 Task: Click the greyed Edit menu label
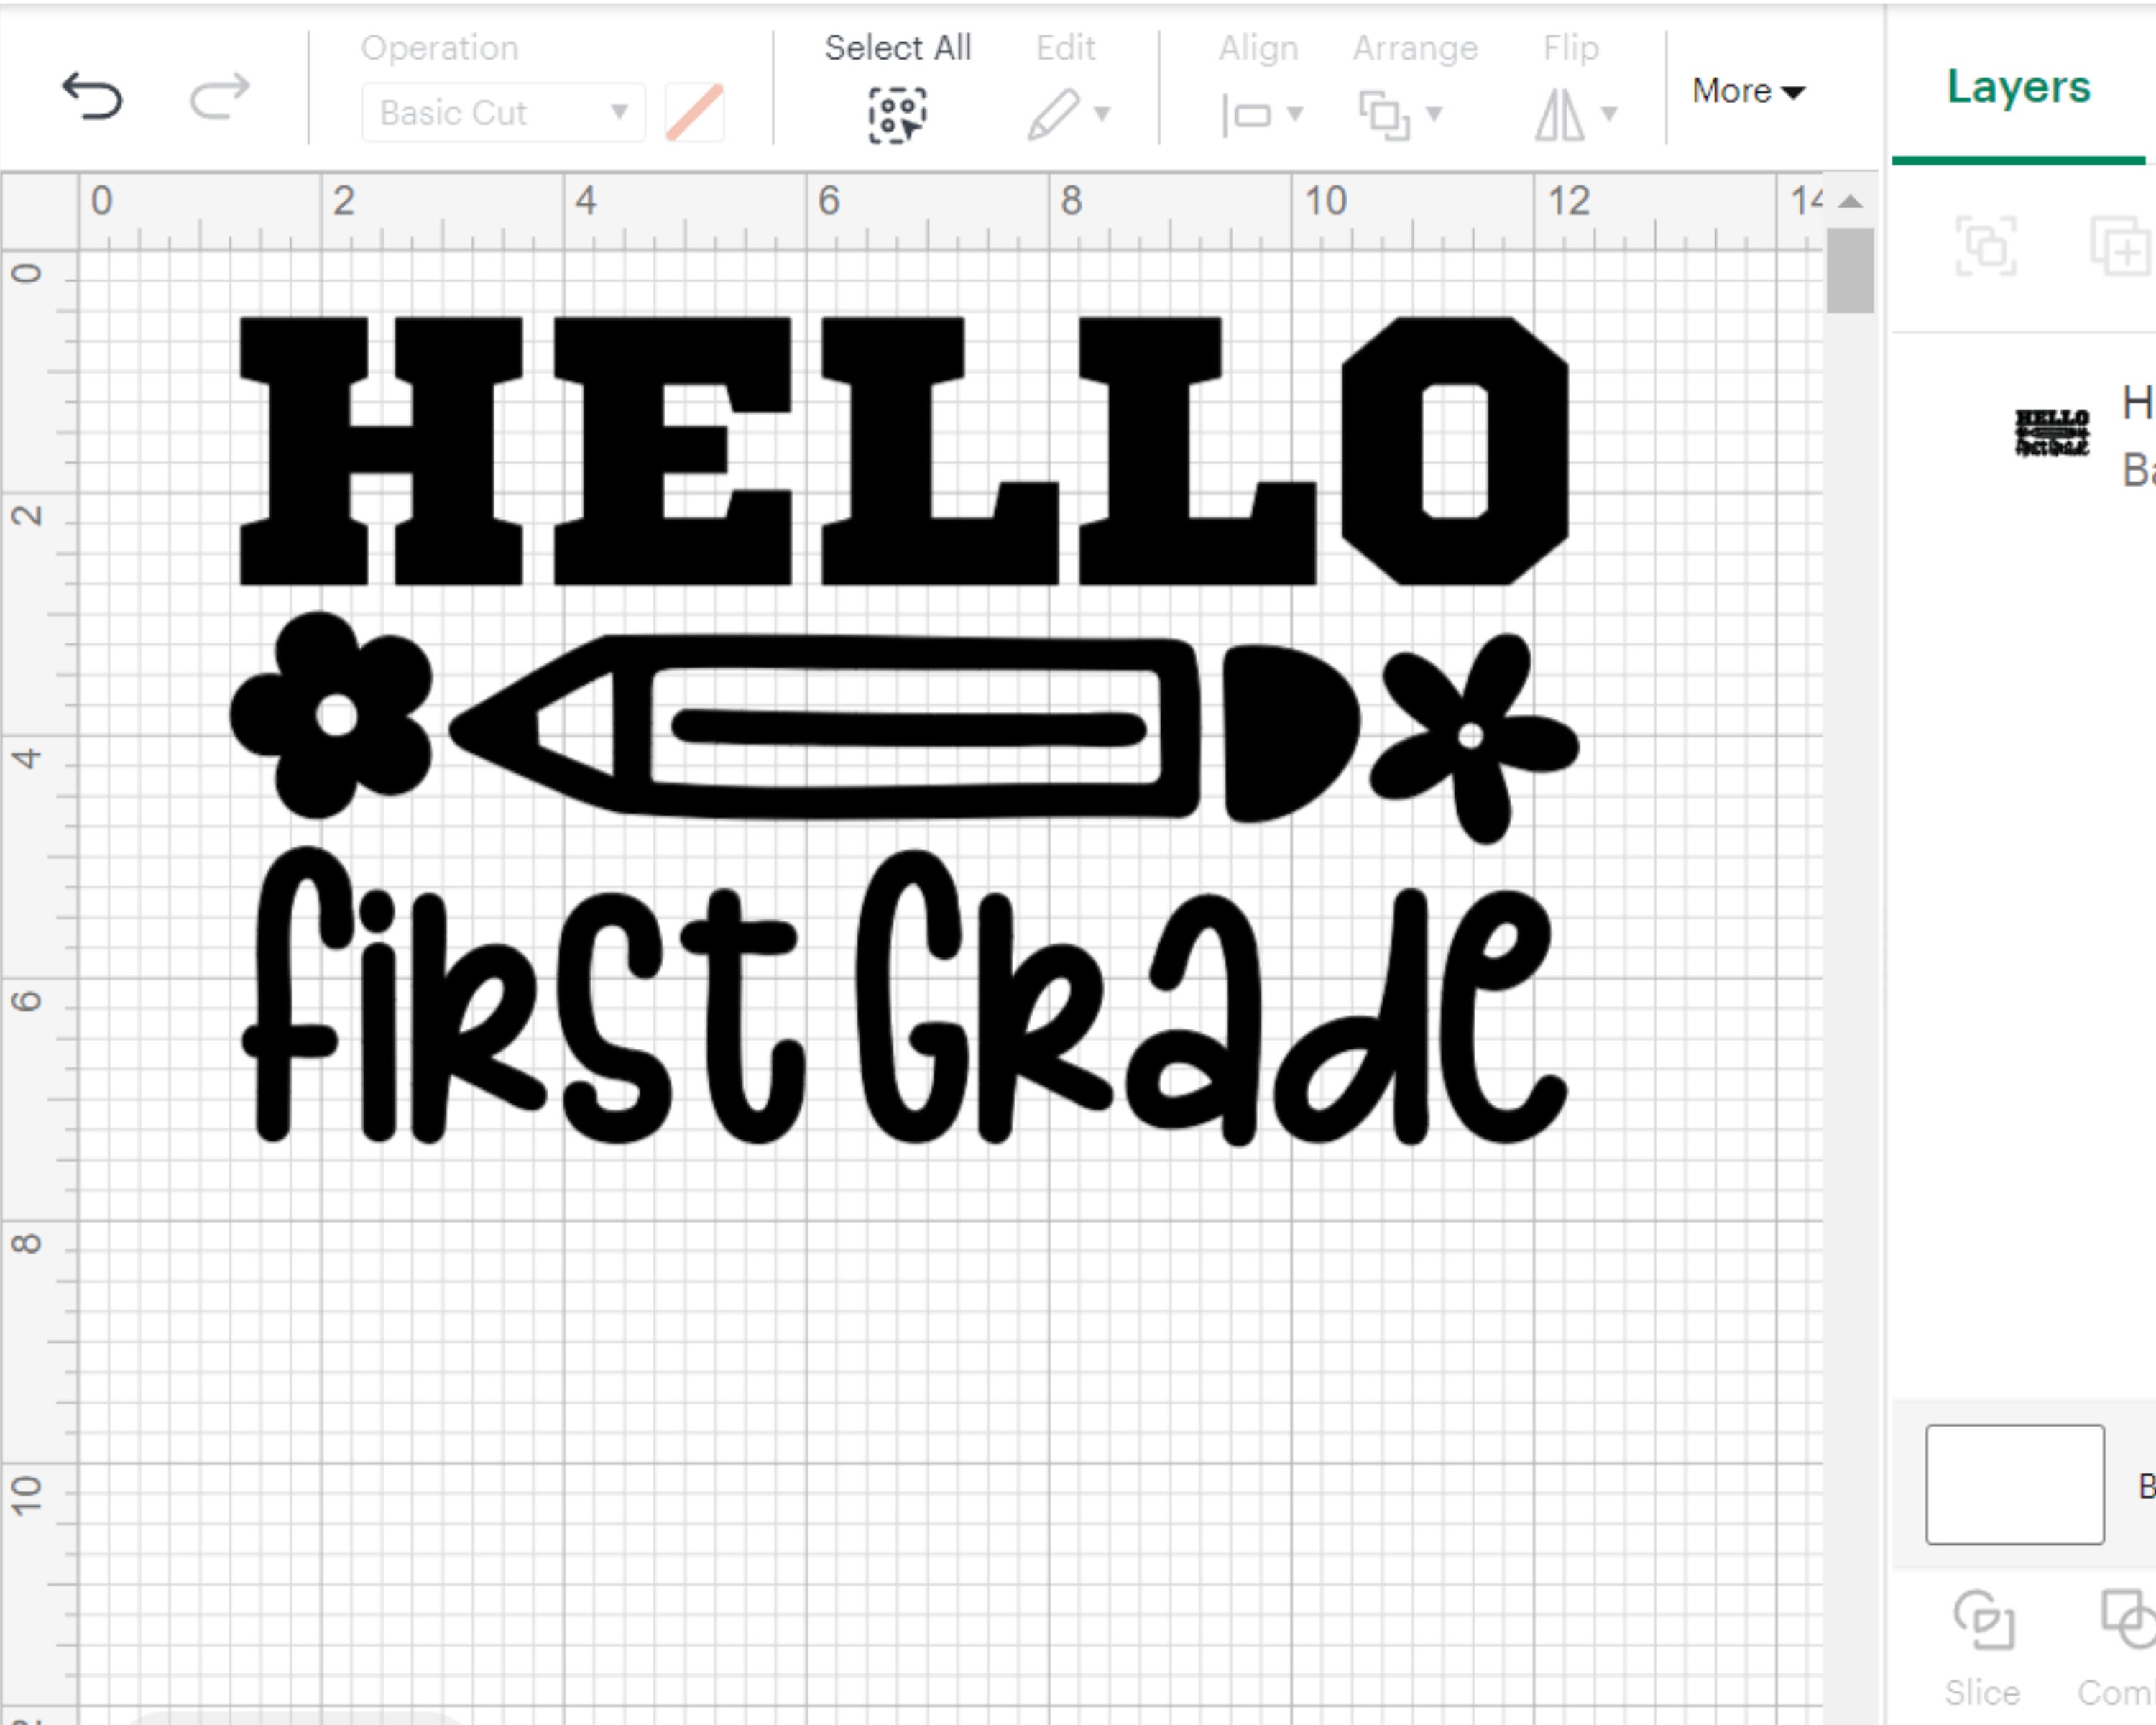point(1066,47)
